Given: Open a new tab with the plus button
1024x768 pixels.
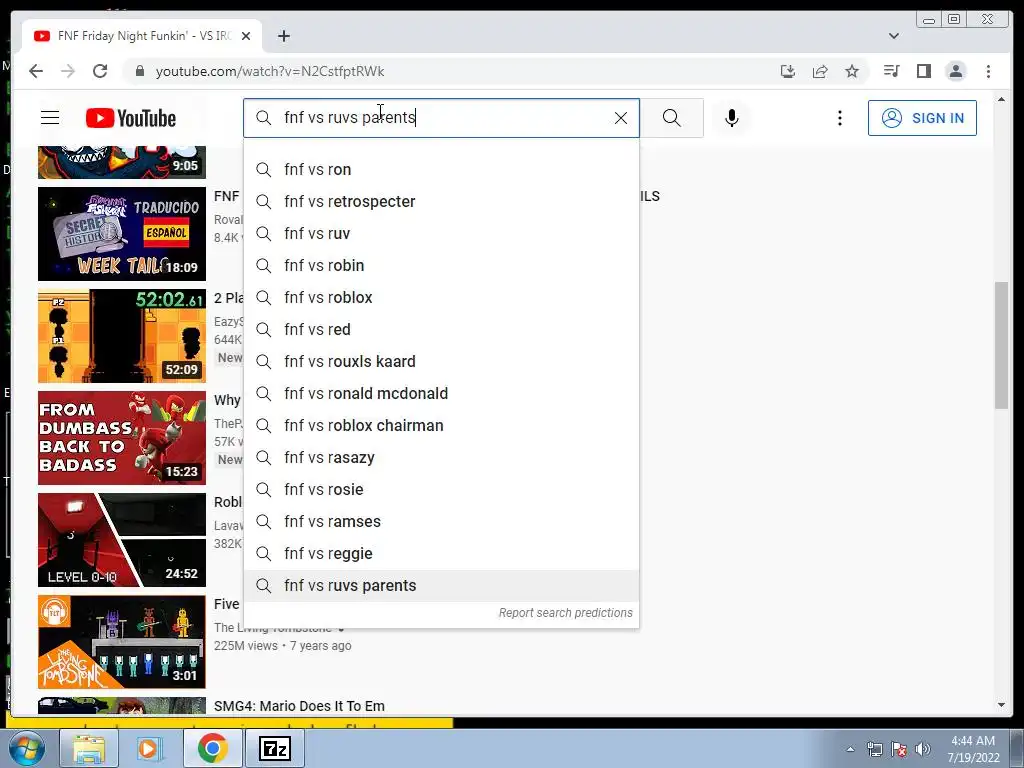Looking at the screenshot, I should coord(283,36).
